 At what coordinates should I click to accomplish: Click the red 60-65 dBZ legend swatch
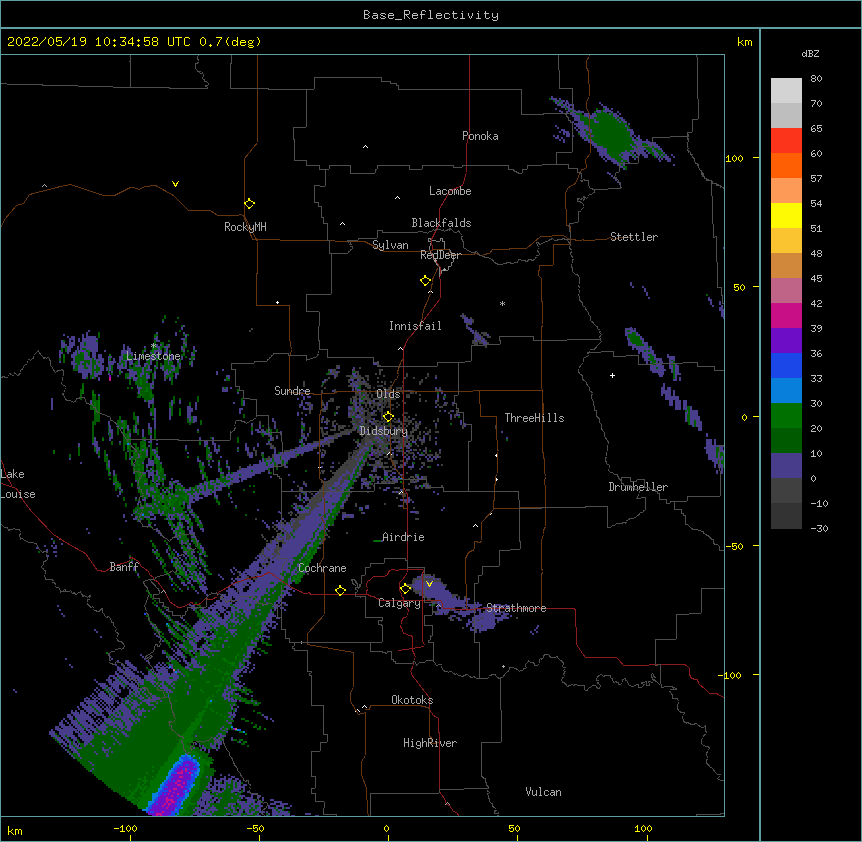click(x=786, y=140)
